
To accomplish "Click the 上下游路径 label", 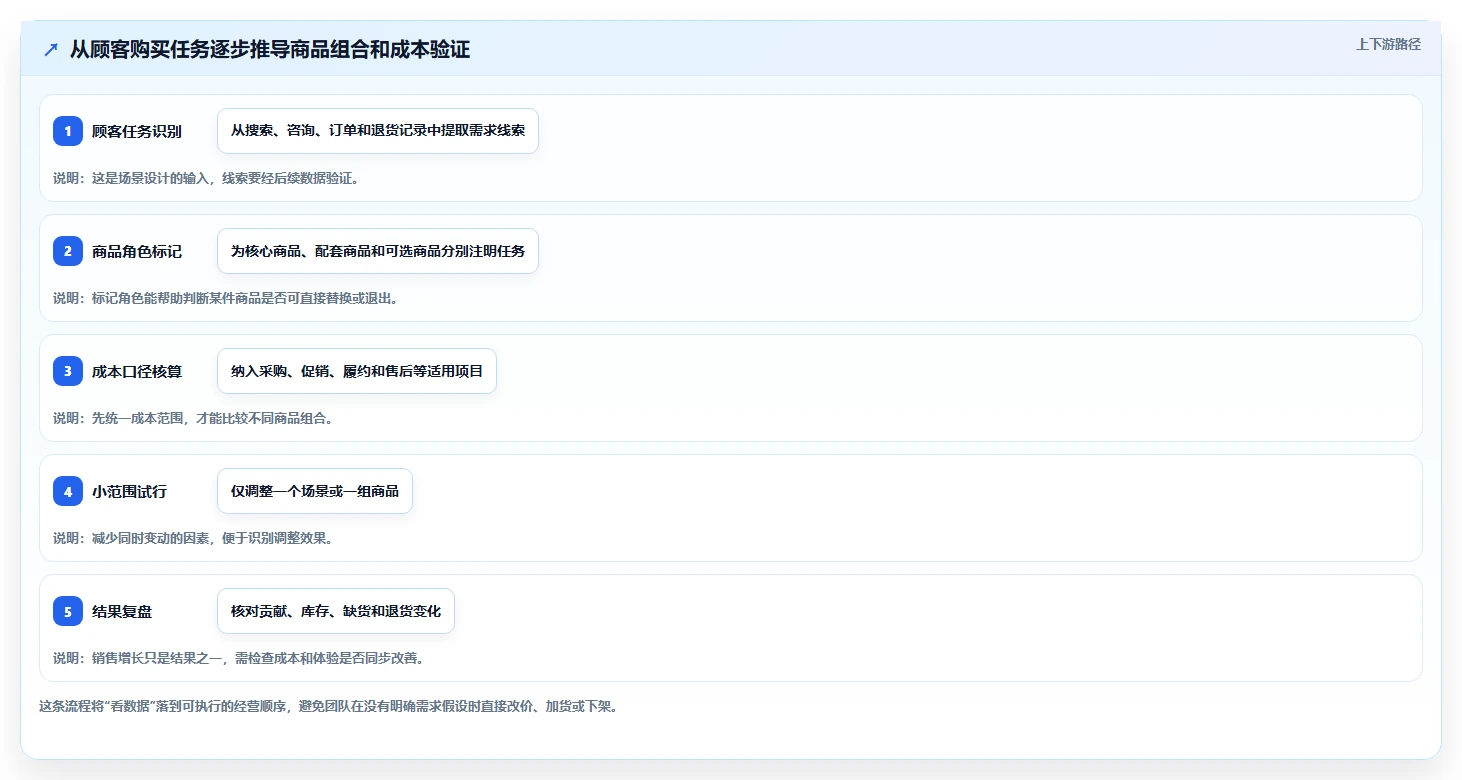I will point(1388,44).
